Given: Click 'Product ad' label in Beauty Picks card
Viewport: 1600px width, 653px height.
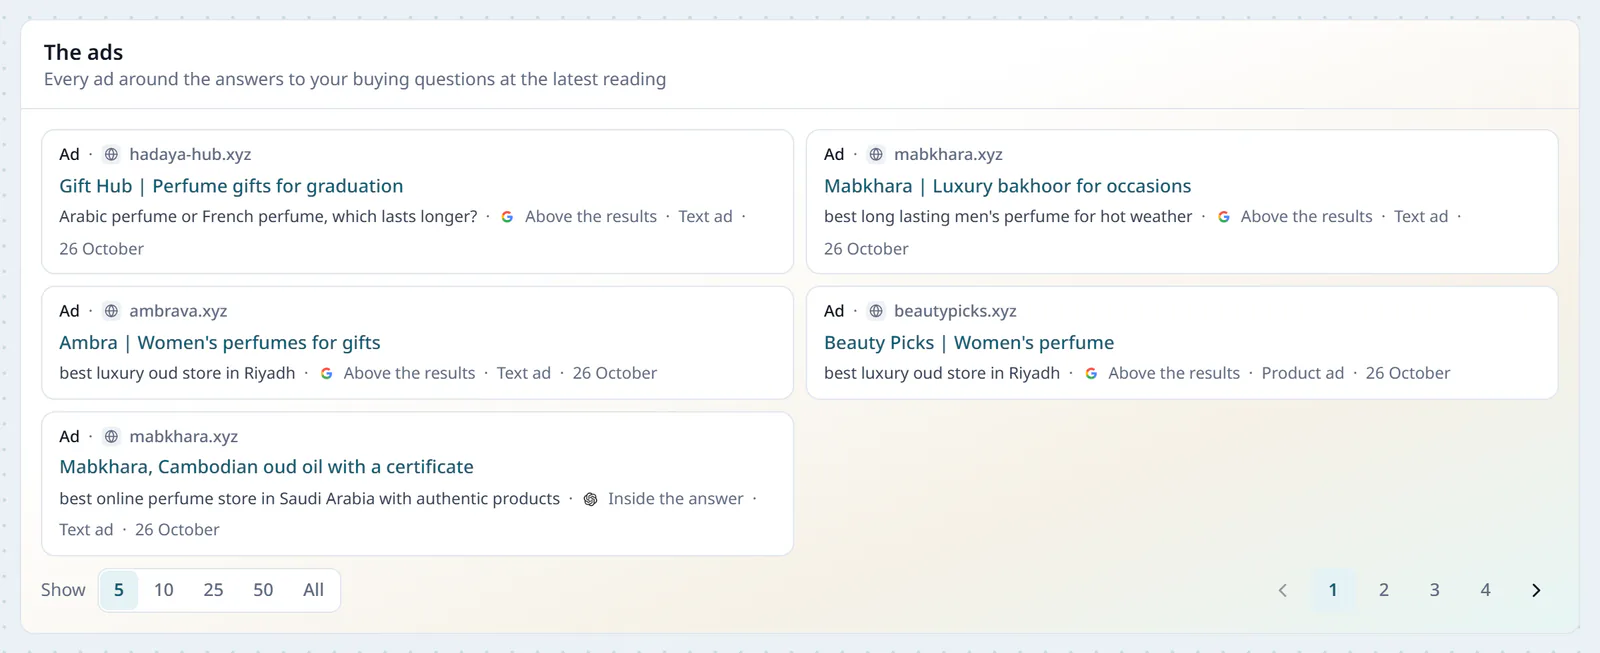Looking at the screenshot, I should tap(1303, 373).
